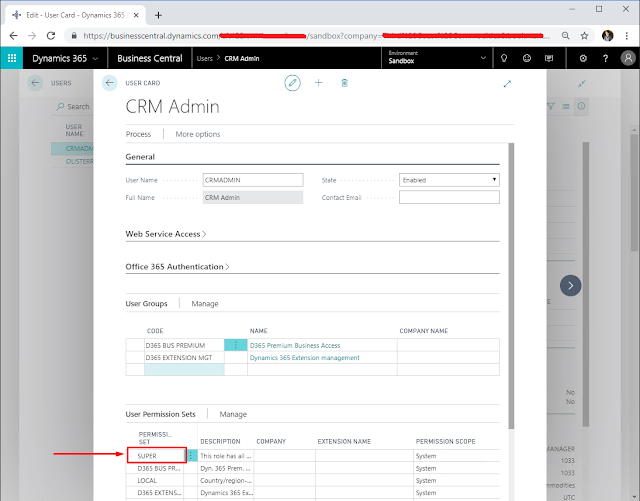The image size is (640, 501).
Task: Open the Dynamics 365 app launcher waffle
Action: [x=12, y=58]
